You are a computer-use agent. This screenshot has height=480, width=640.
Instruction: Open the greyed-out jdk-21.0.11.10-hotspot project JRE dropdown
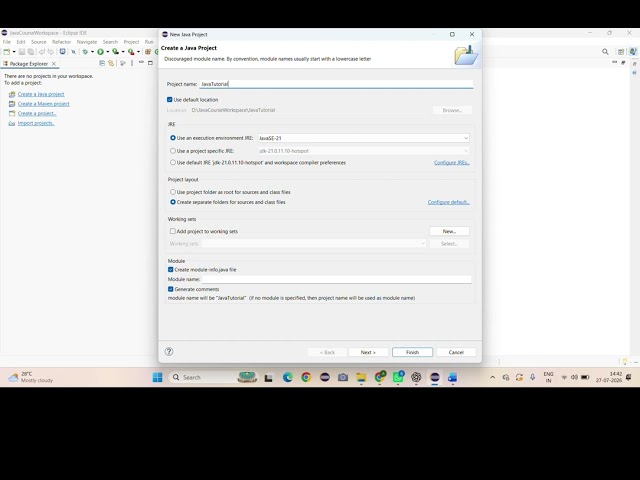tap(363, 151)
